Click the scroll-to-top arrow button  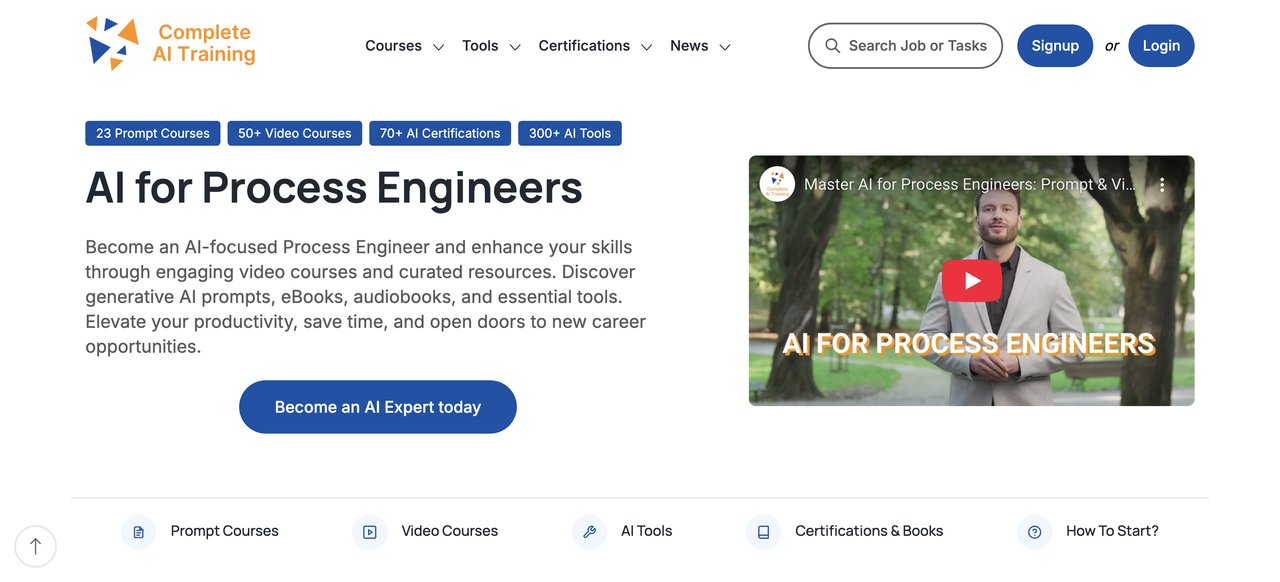tap(36, 546)
